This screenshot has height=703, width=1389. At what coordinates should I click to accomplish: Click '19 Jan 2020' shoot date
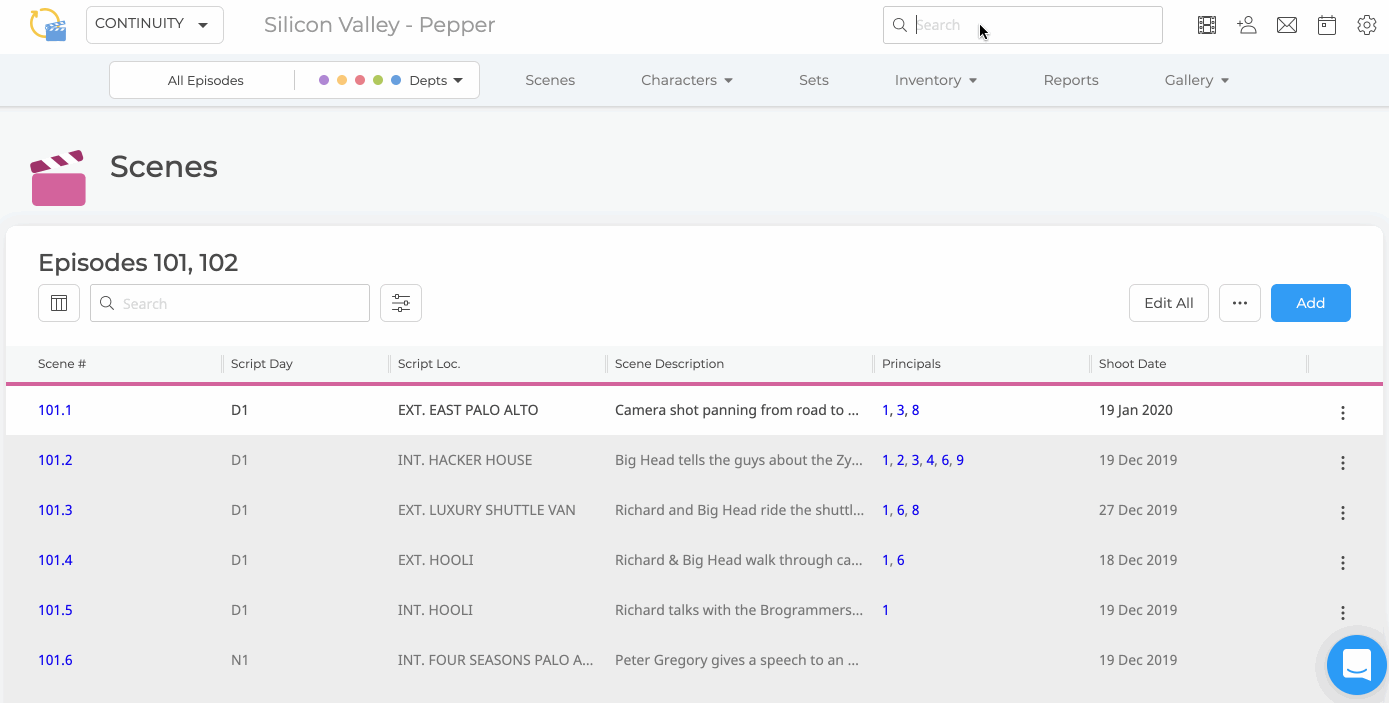coord(1136,410)
